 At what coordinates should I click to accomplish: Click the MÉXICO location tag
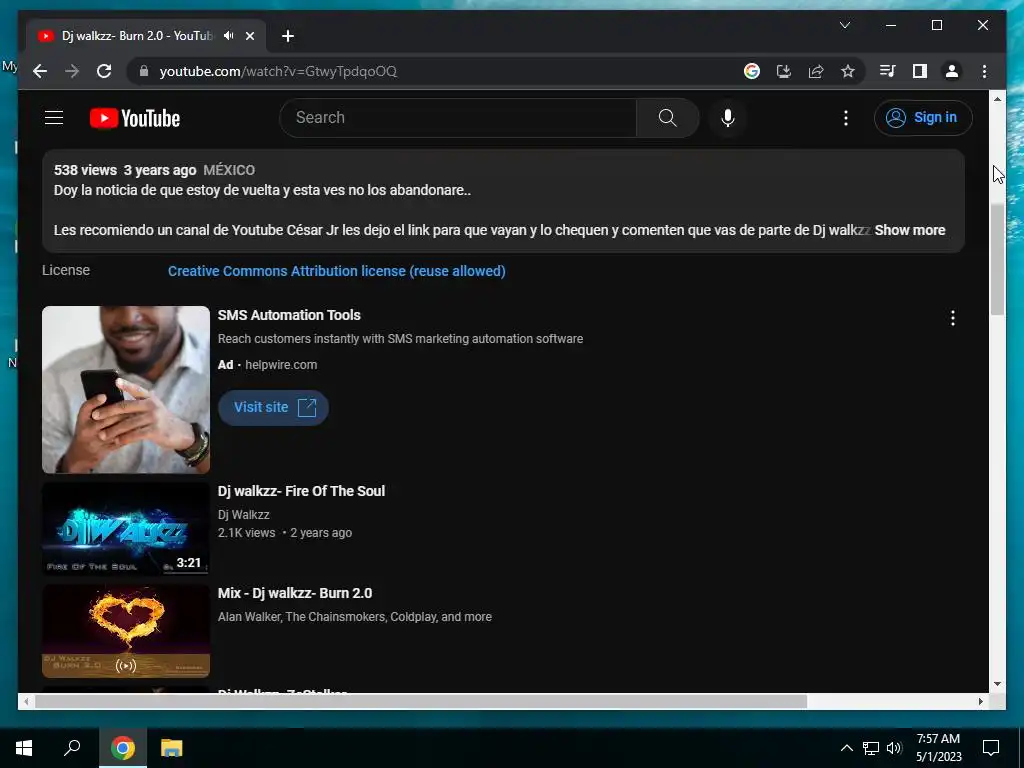229,170
